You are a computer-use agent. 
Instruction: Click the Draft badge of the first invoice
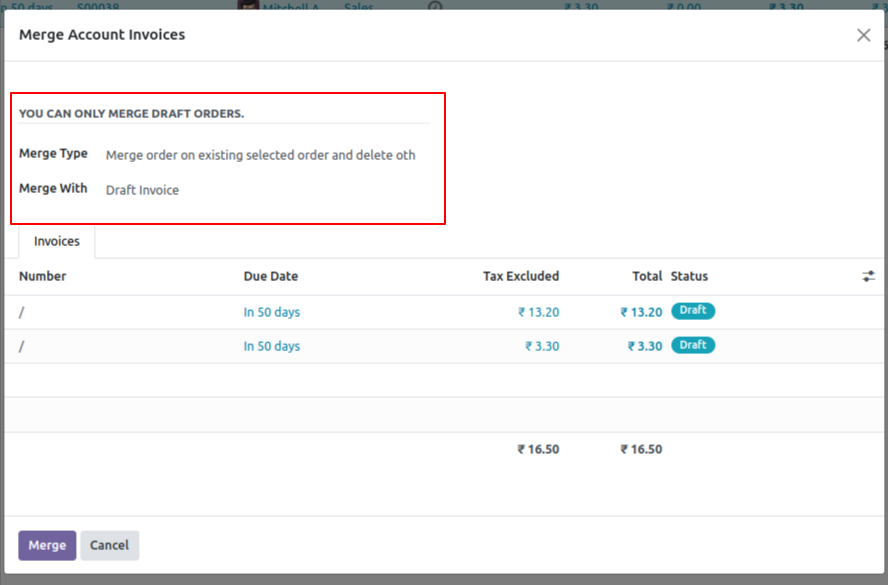point(693,311)
